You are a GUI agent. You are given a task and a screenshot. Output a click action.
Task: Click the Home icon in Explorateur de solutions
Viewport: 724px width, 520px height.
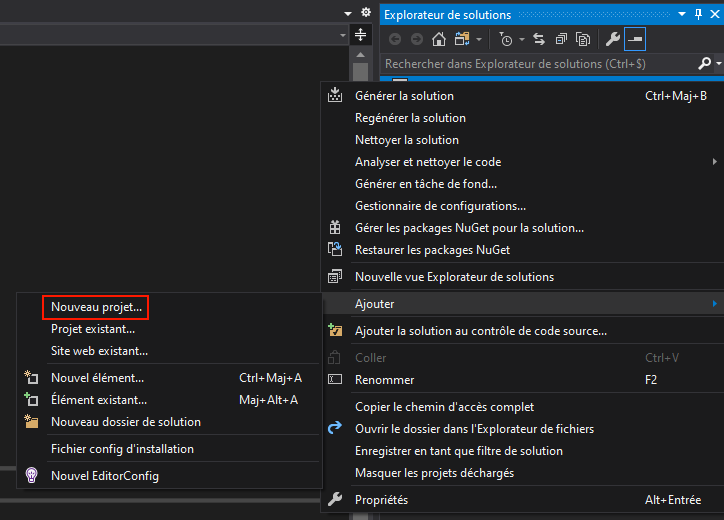[x=438, y=39]
